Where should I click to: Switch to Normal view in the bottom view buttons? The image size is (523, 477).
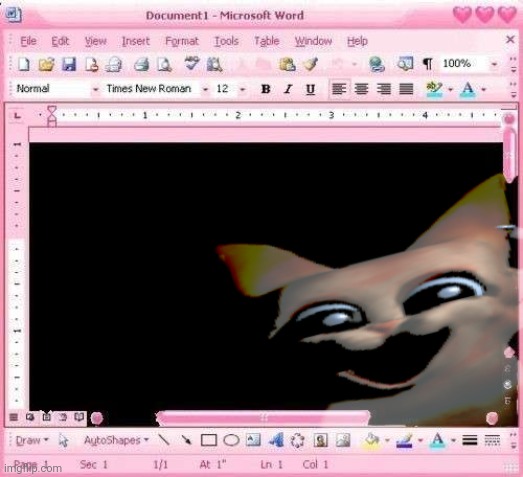(14, 417)
